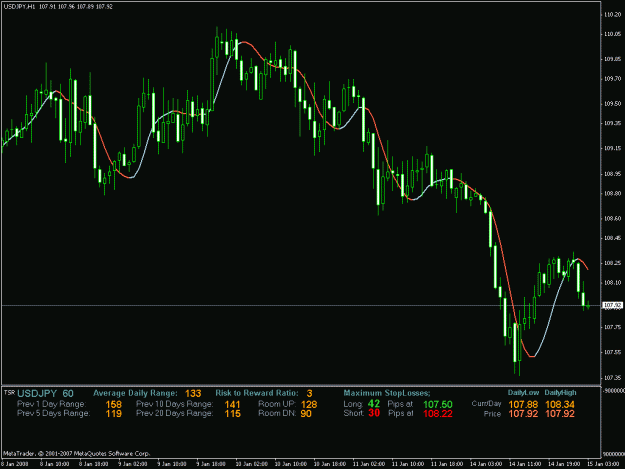
Task: Click the 110.05 price axis label
Action: click(x=613, y=34)
